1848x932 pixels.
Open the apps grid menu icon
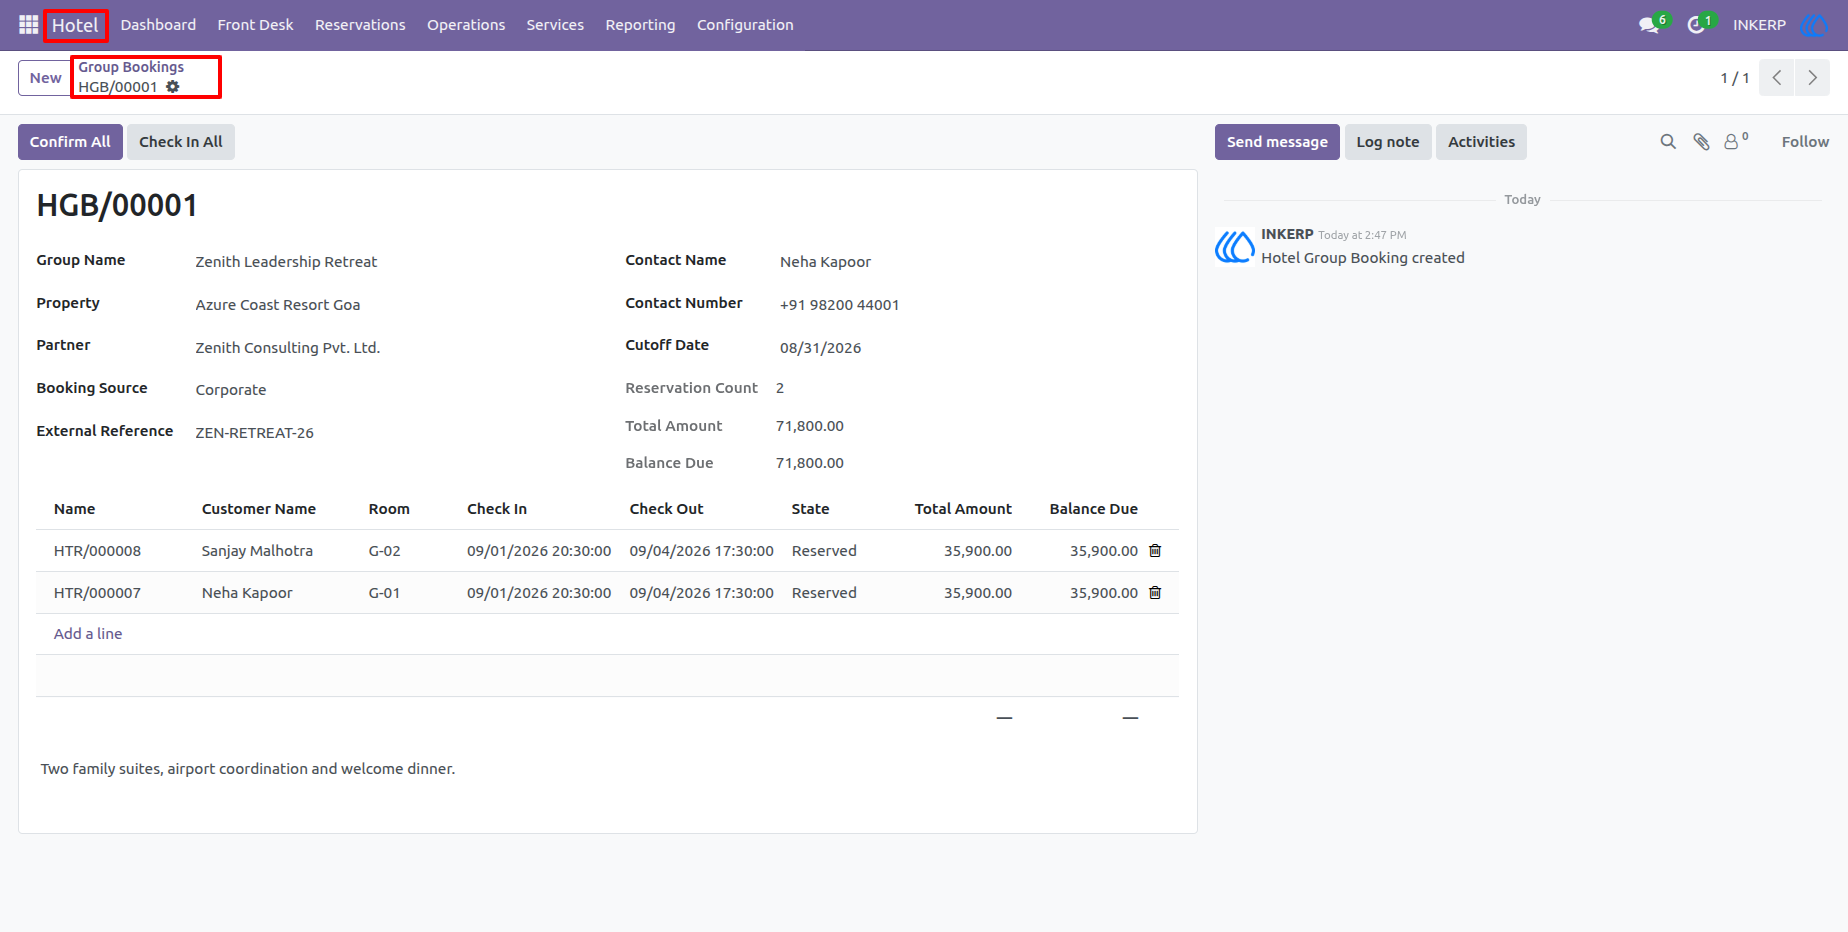pyautogui.click(x=29, y=25)
